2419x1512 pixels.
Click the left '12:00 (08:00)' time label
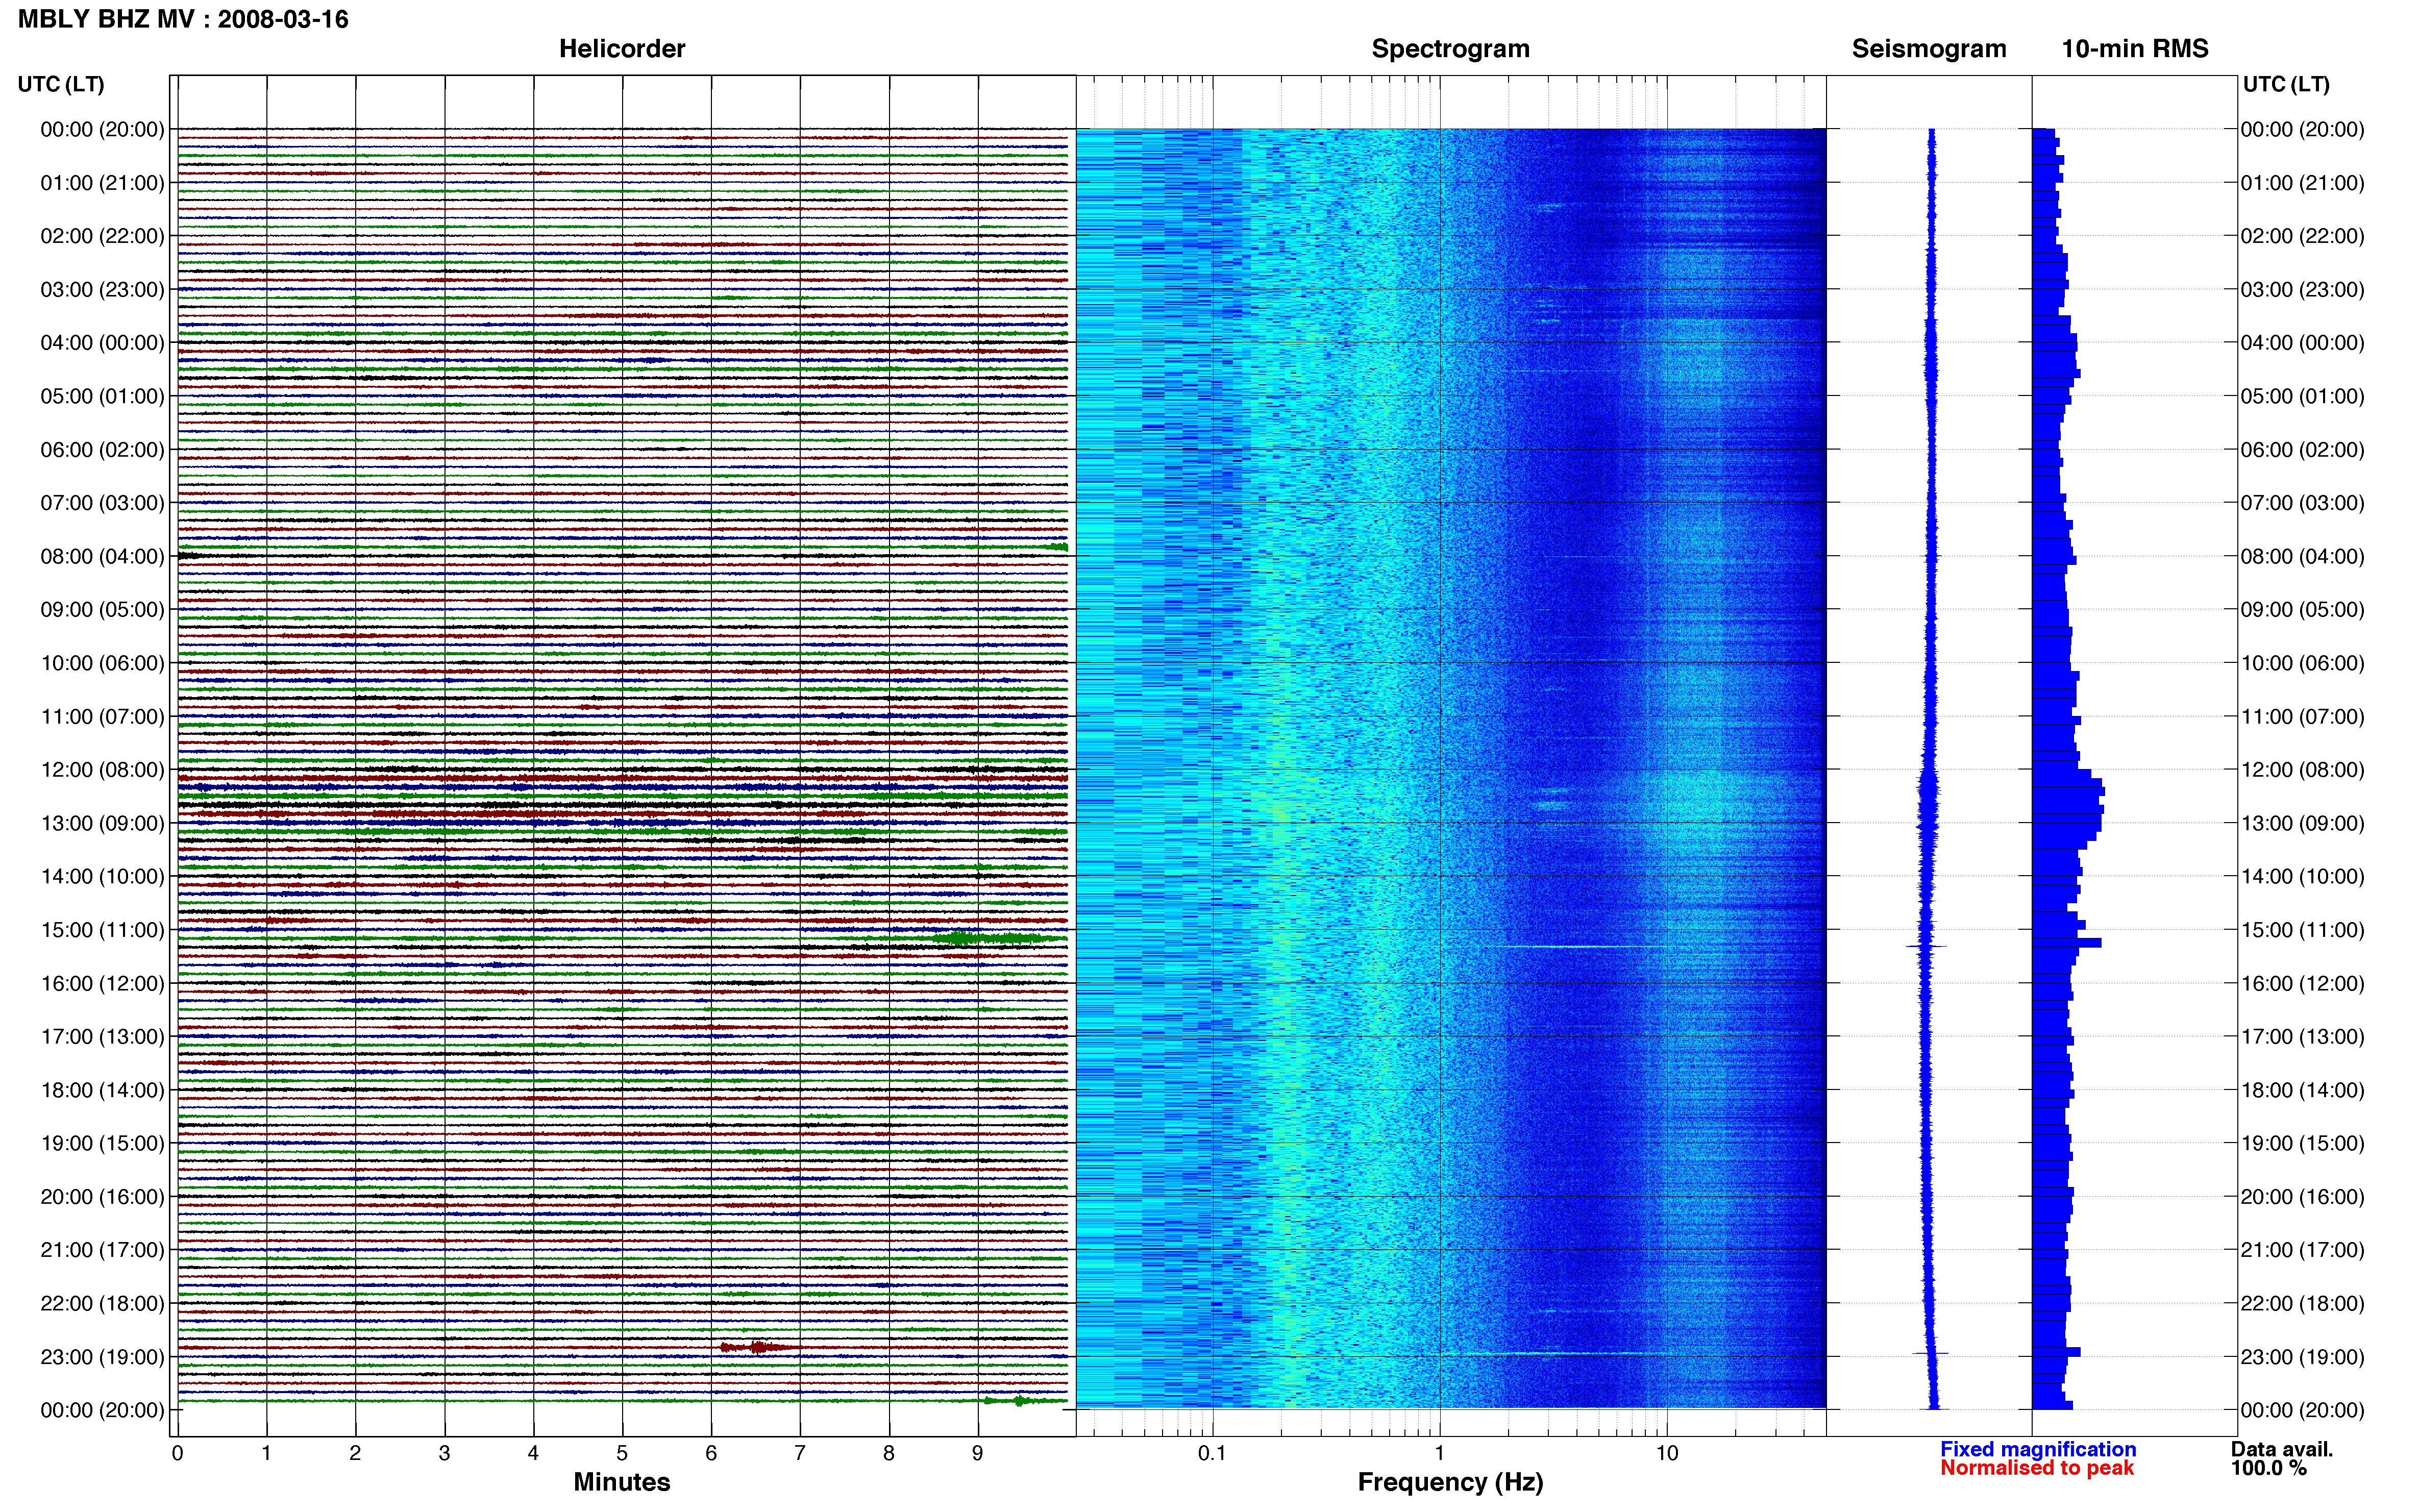tap(102, 769)
